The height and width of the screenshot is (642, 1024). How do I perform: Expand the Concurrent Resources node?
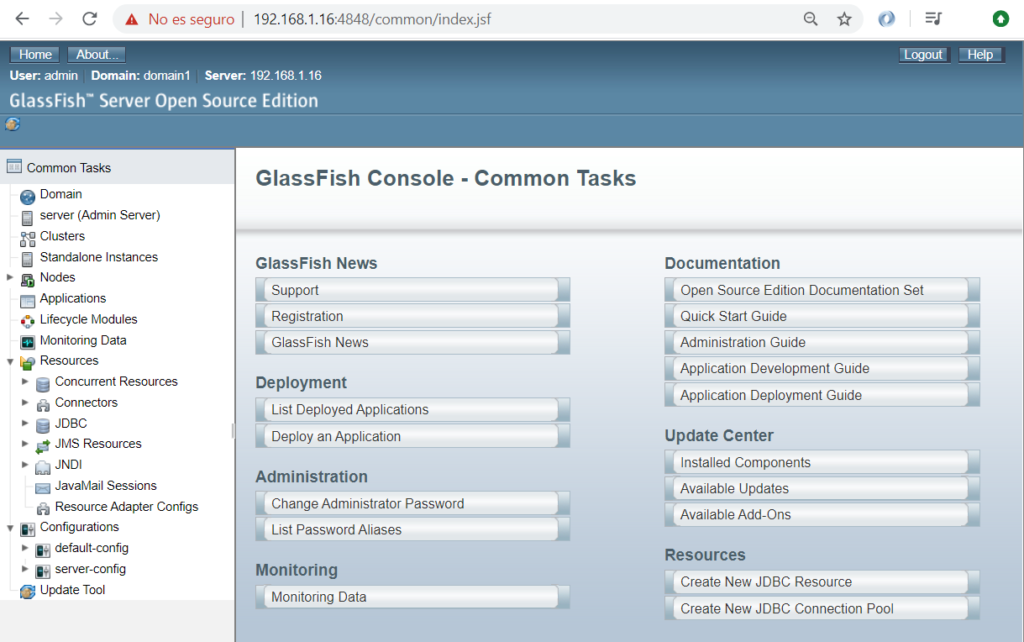click(25, 381)
